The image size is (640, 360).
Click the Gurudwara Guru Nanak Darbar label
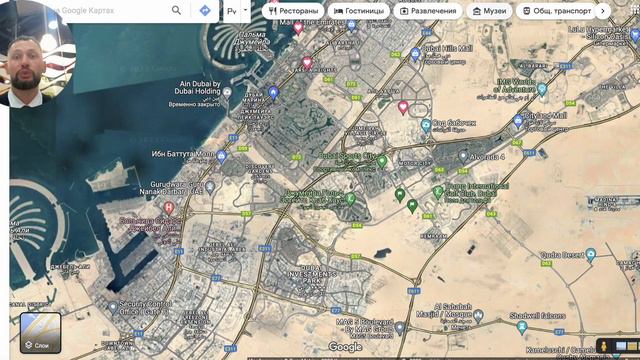pos(171,188)
